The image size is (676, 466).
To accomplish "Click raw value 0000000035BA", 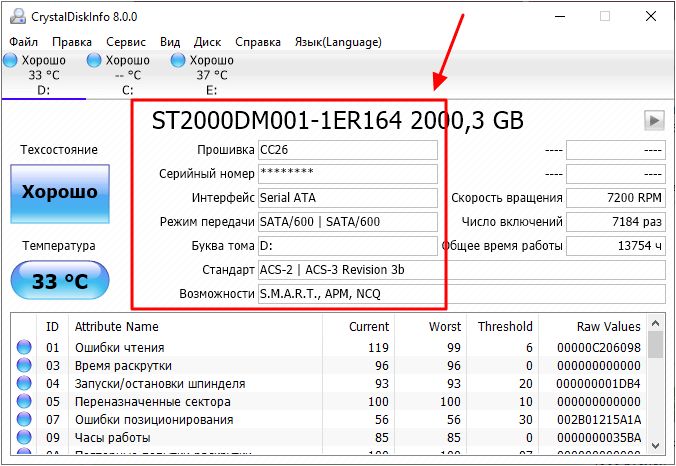I will tap(599, 438).
